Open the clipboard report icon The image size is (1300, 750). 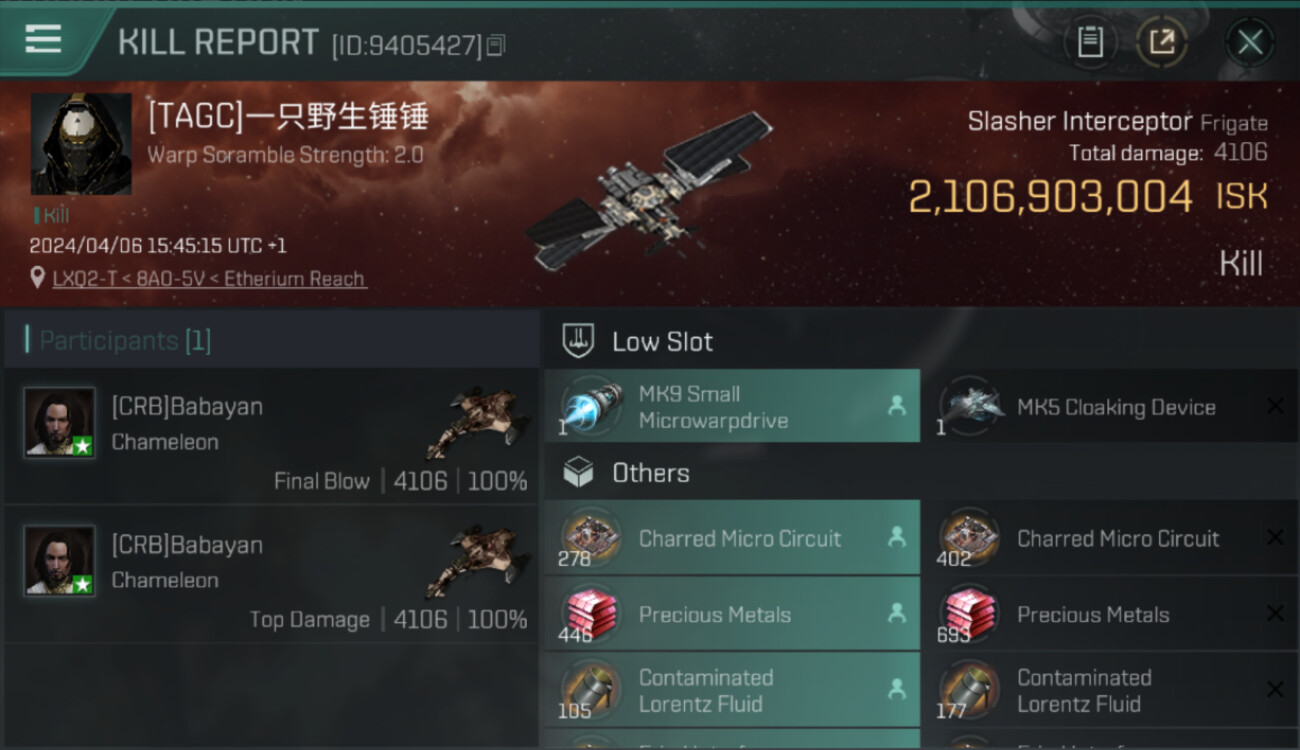click(1089, 42)
